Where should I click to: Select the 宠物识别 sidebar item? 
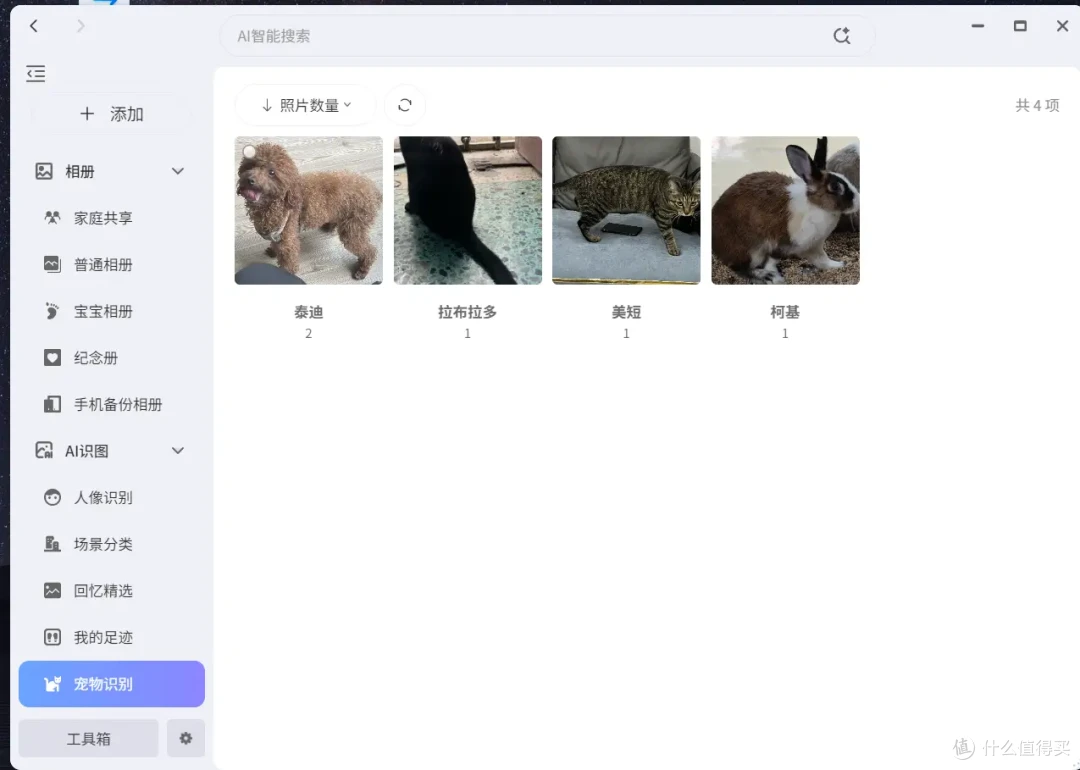(112, 684)
